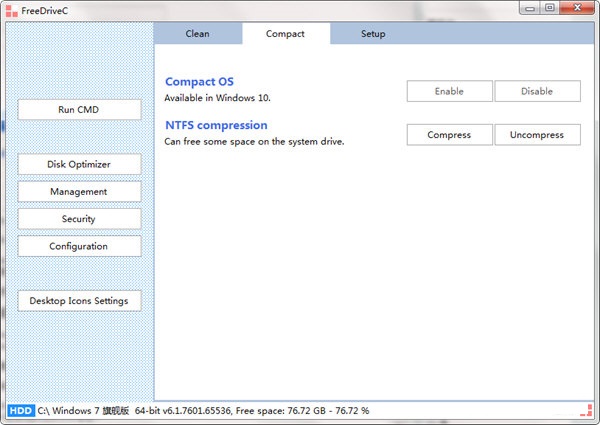Click the free space status text
The height and width of the screenshot is (425, 600).
(x=302, y=411)
